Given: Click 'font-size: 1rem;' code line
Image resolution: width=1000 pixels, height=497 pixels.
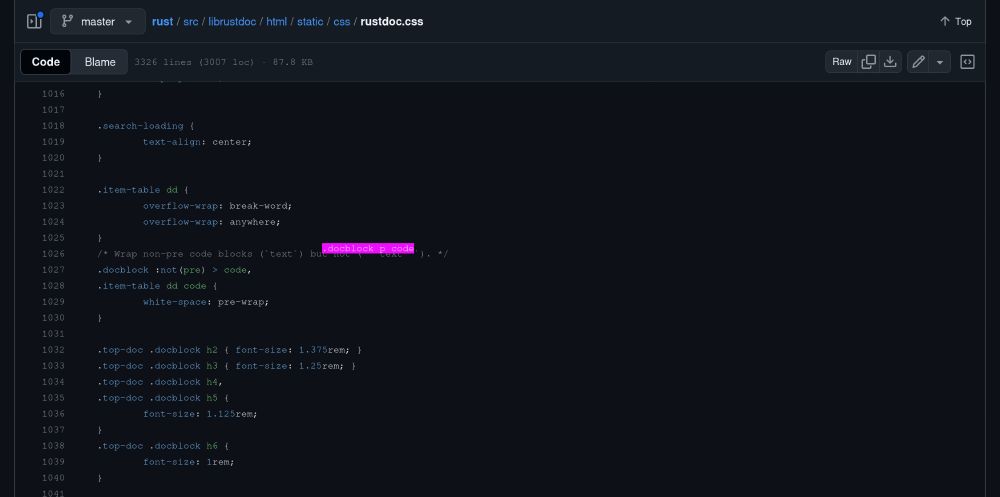Looking at the screenshot, I should coord(189,462).
